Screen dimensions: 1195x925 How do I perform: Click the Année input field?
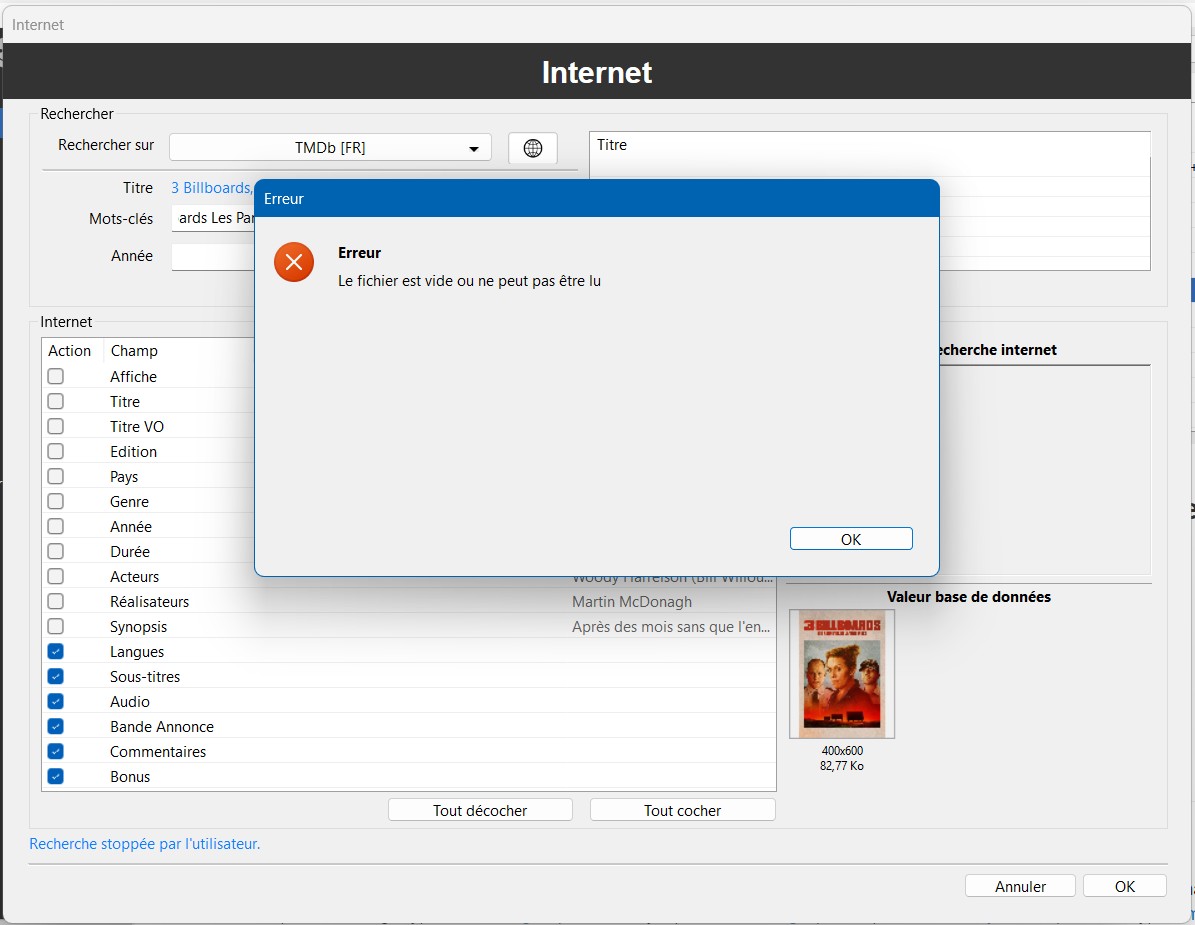[213, 257]
